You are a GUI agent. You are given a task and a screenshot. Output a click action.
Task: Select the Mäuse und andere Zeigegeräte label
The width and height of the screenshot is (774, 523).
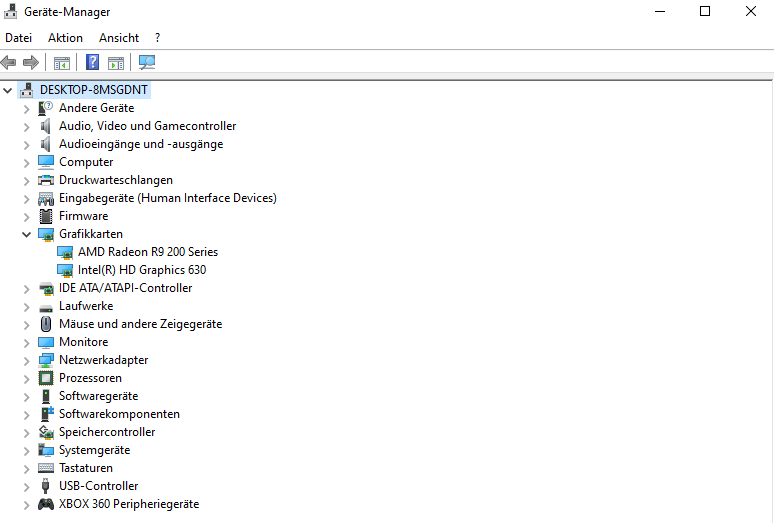141,324
